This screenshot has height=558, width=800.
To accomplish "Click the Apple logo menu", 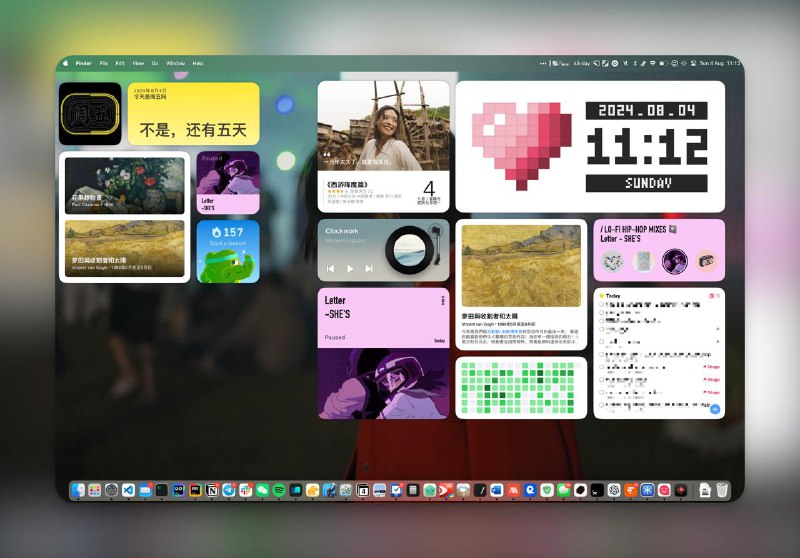I will pyautogui.click(x=66, y=63).
